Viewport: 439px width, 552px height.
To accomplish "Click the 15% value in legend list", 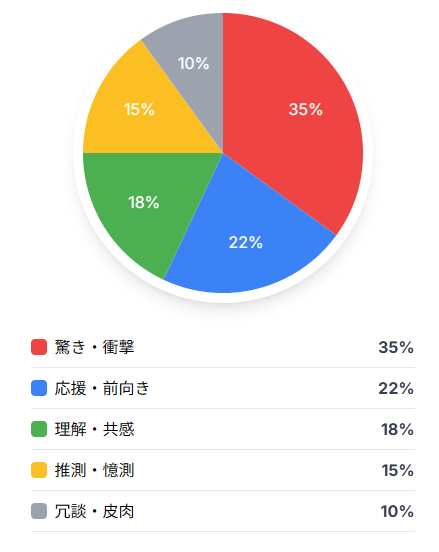I will click(398, 470).
